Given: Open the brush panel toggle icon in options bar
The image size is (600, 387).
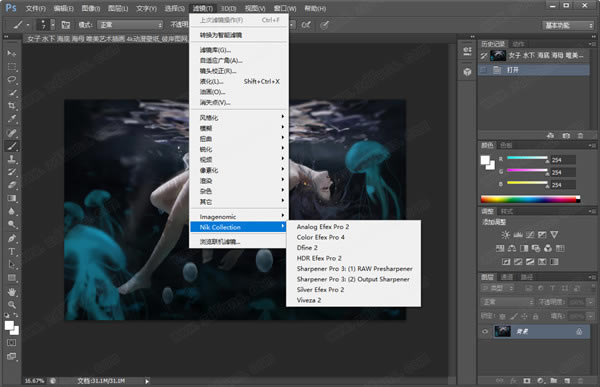Looking at the screenshot, I should (66, 25).
